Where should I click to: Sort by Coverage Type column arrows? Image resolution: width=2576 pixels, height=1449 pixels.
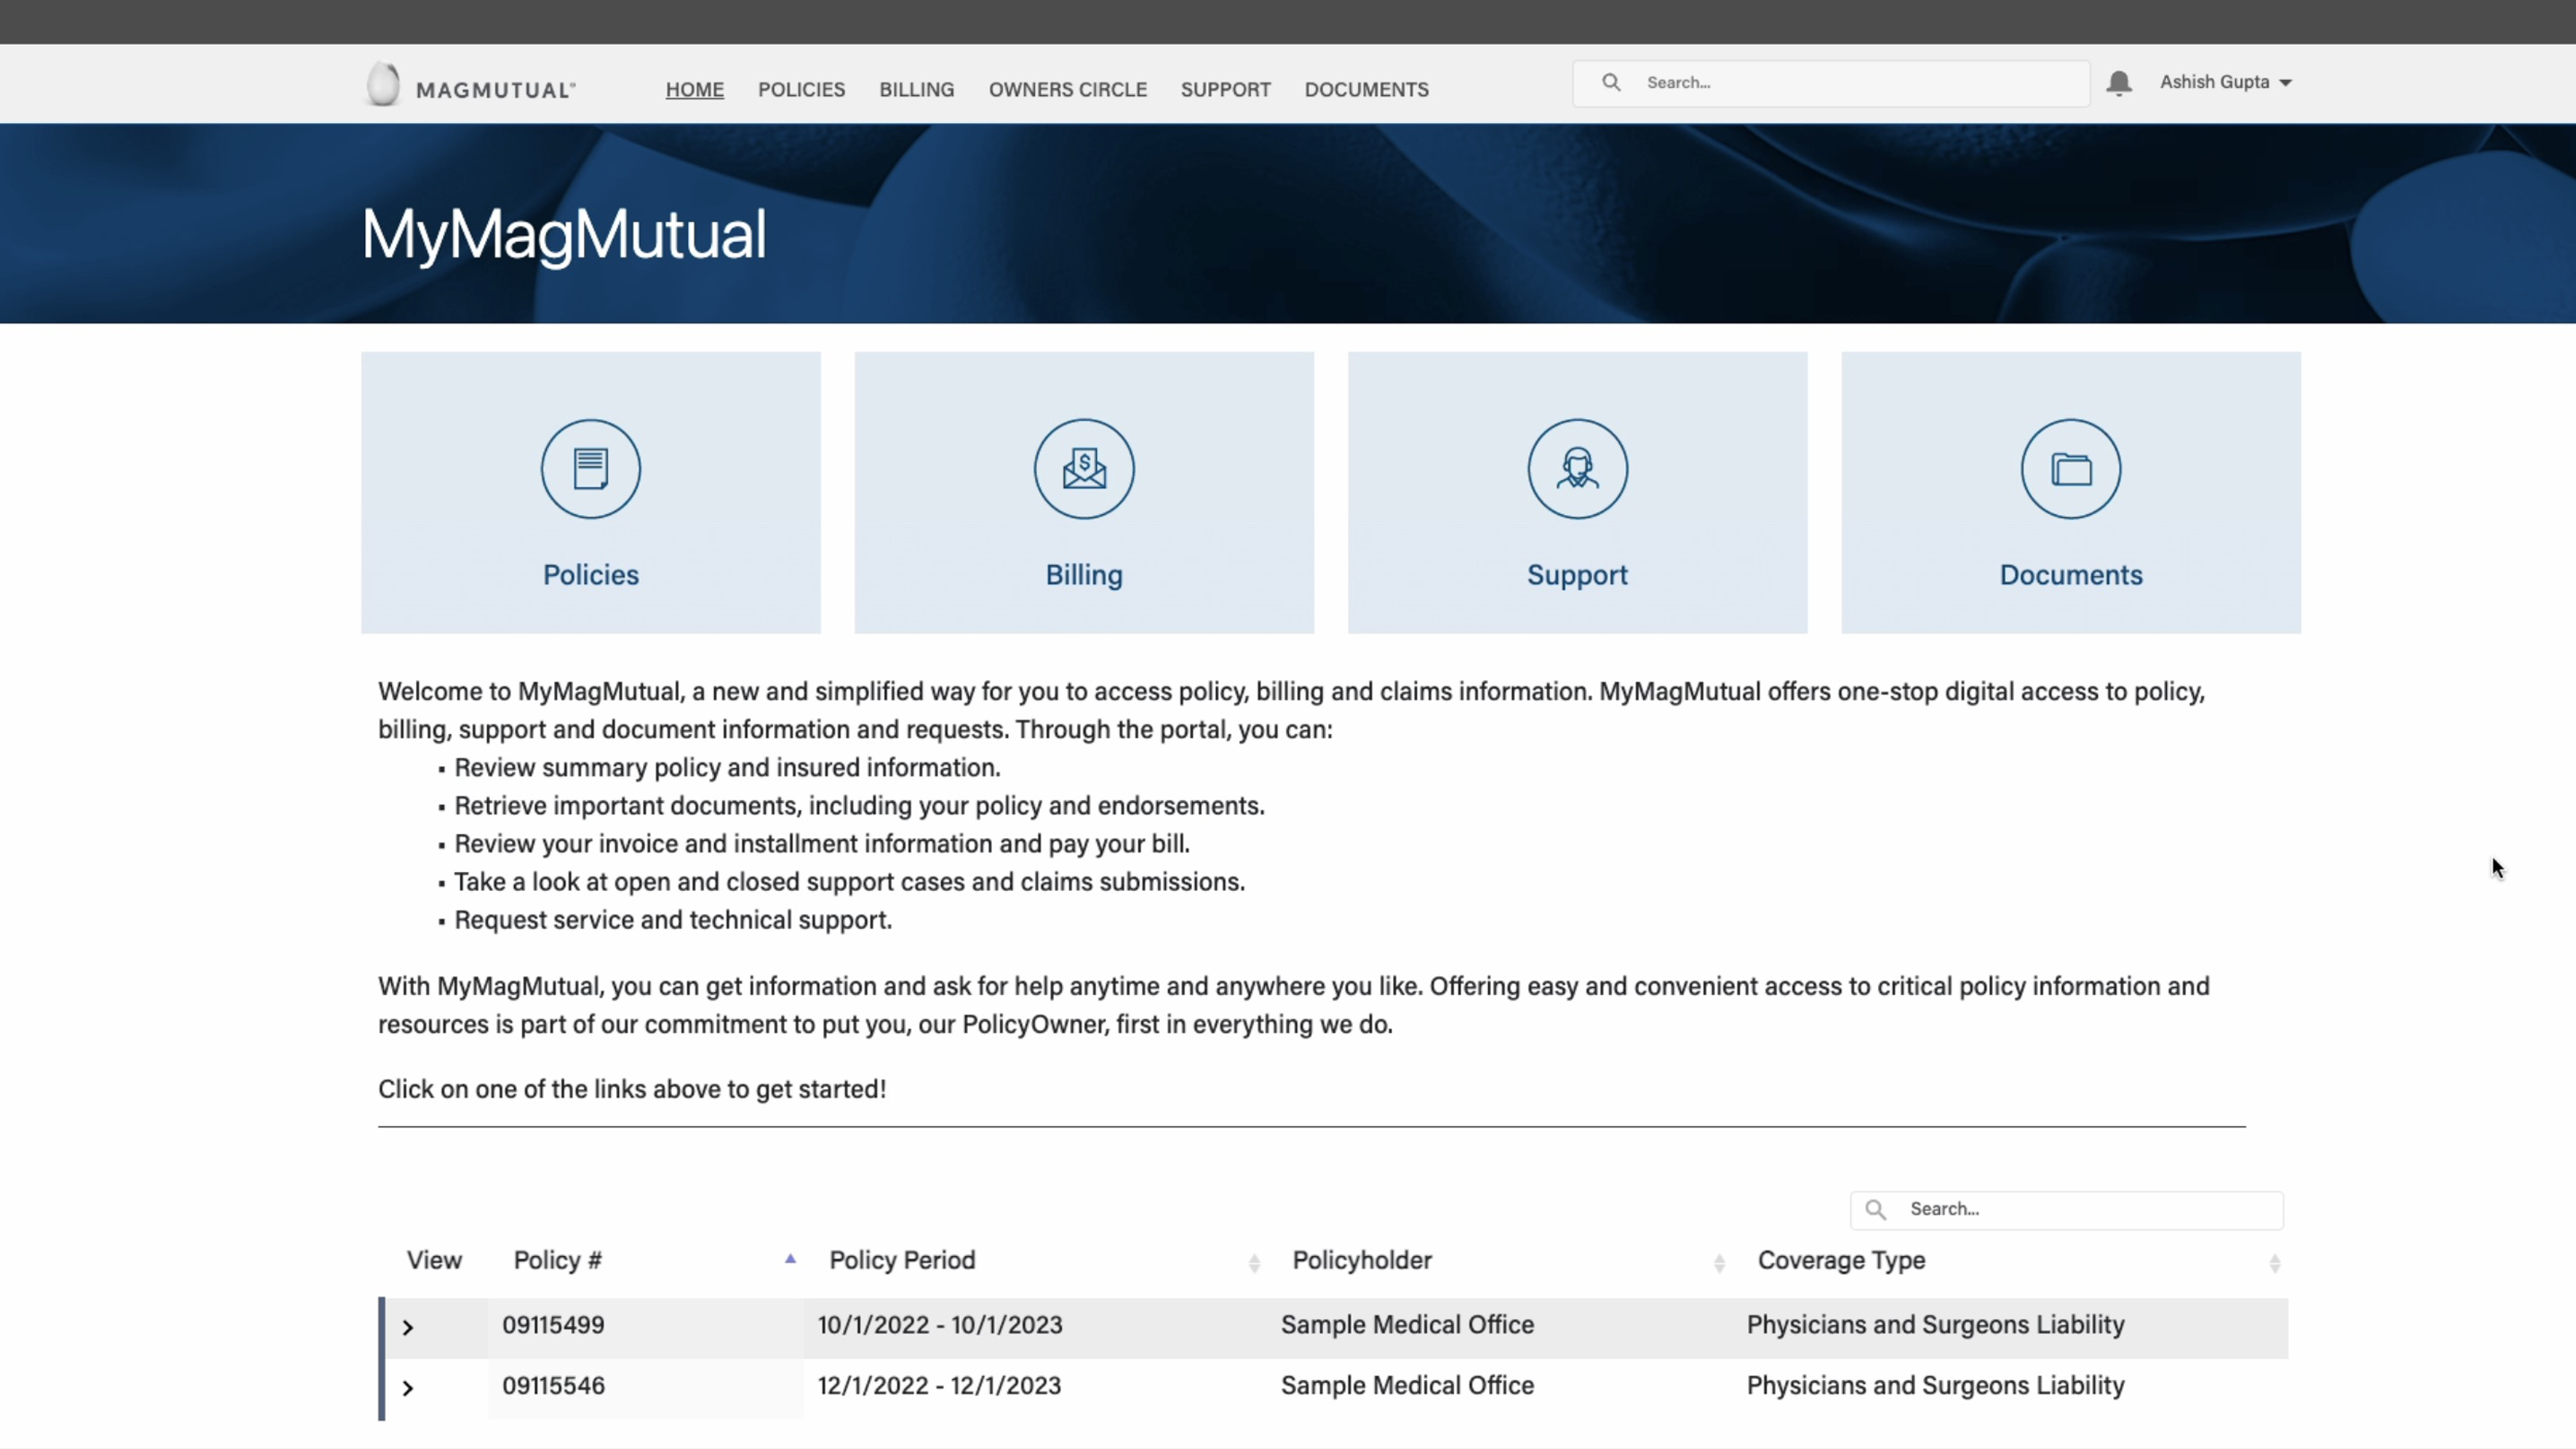coord(2274,1263)
